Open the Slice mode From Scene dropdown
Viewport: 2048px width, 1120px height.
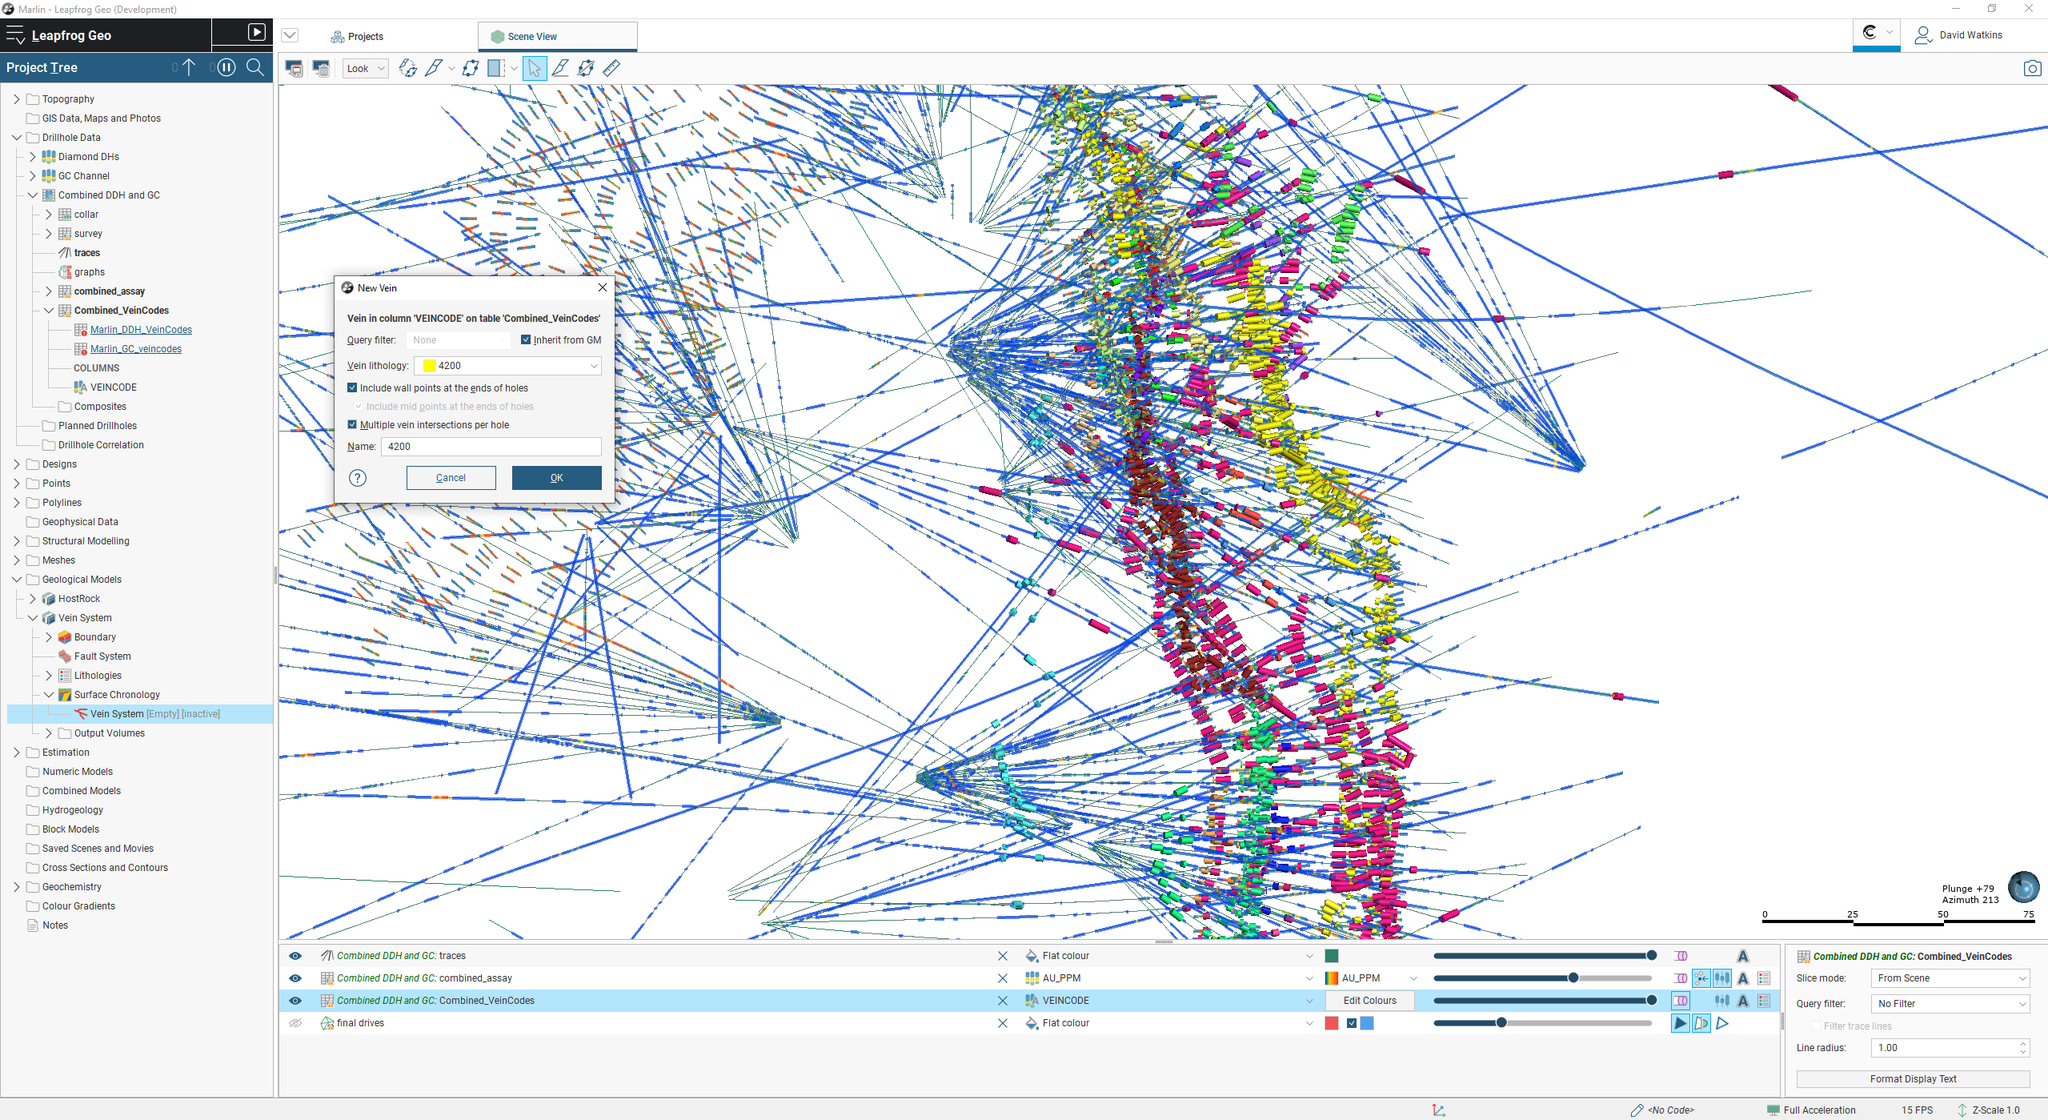pyautogui.click(x=1950, y=978)
